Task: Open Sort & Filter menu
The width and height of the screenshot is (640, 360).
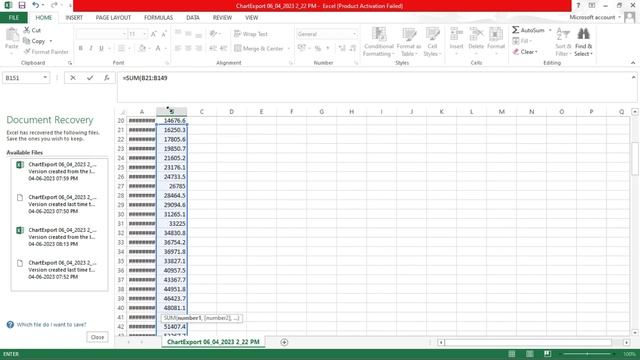Action: point(563,41)
